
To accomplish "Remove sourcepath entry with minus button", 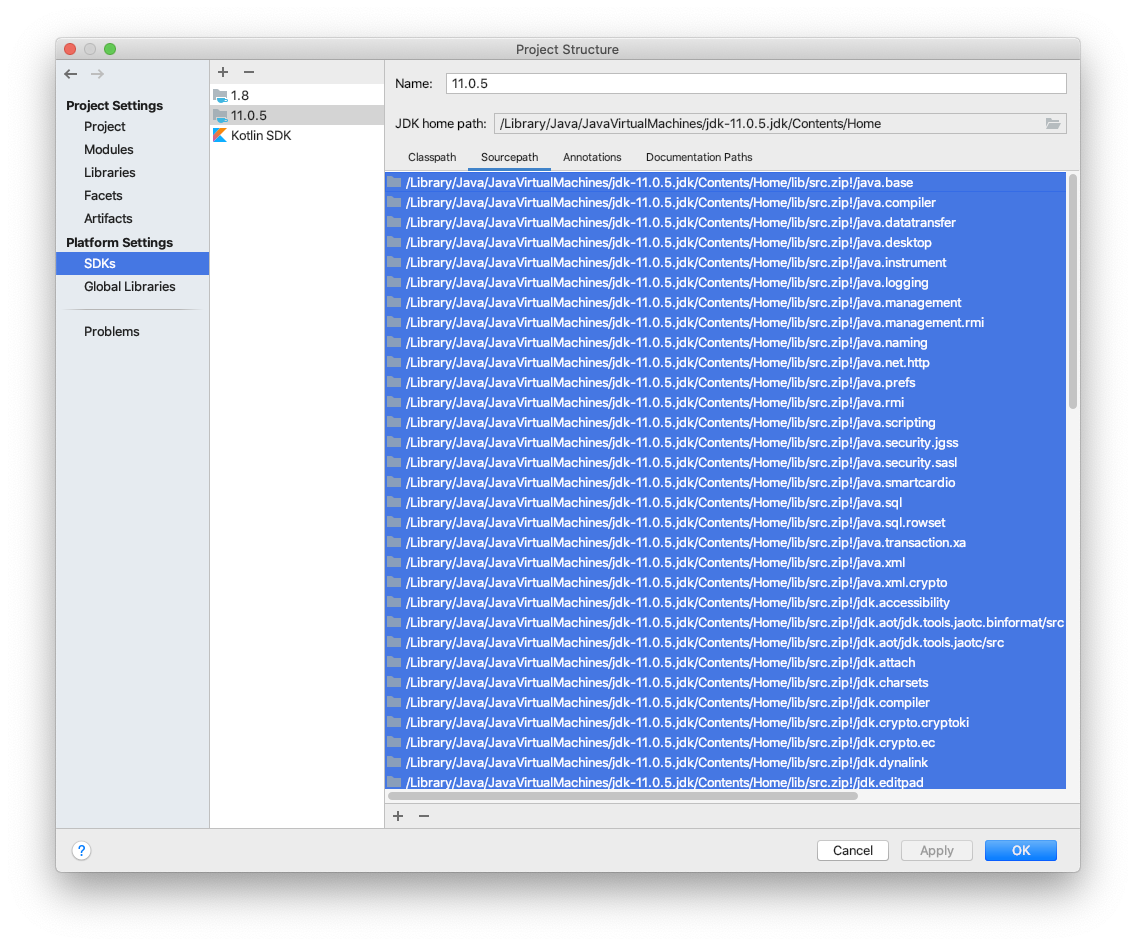I will coord(424,816).
